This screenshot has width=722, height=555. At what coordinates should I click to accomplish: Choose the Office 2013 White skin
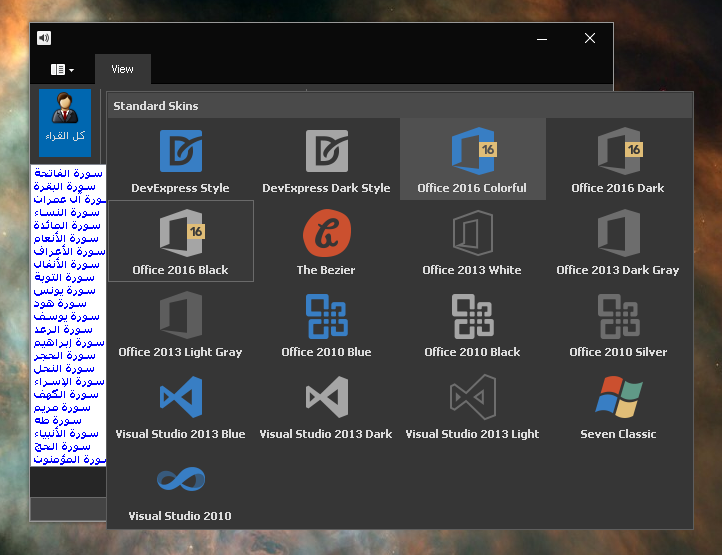(472, 233)
